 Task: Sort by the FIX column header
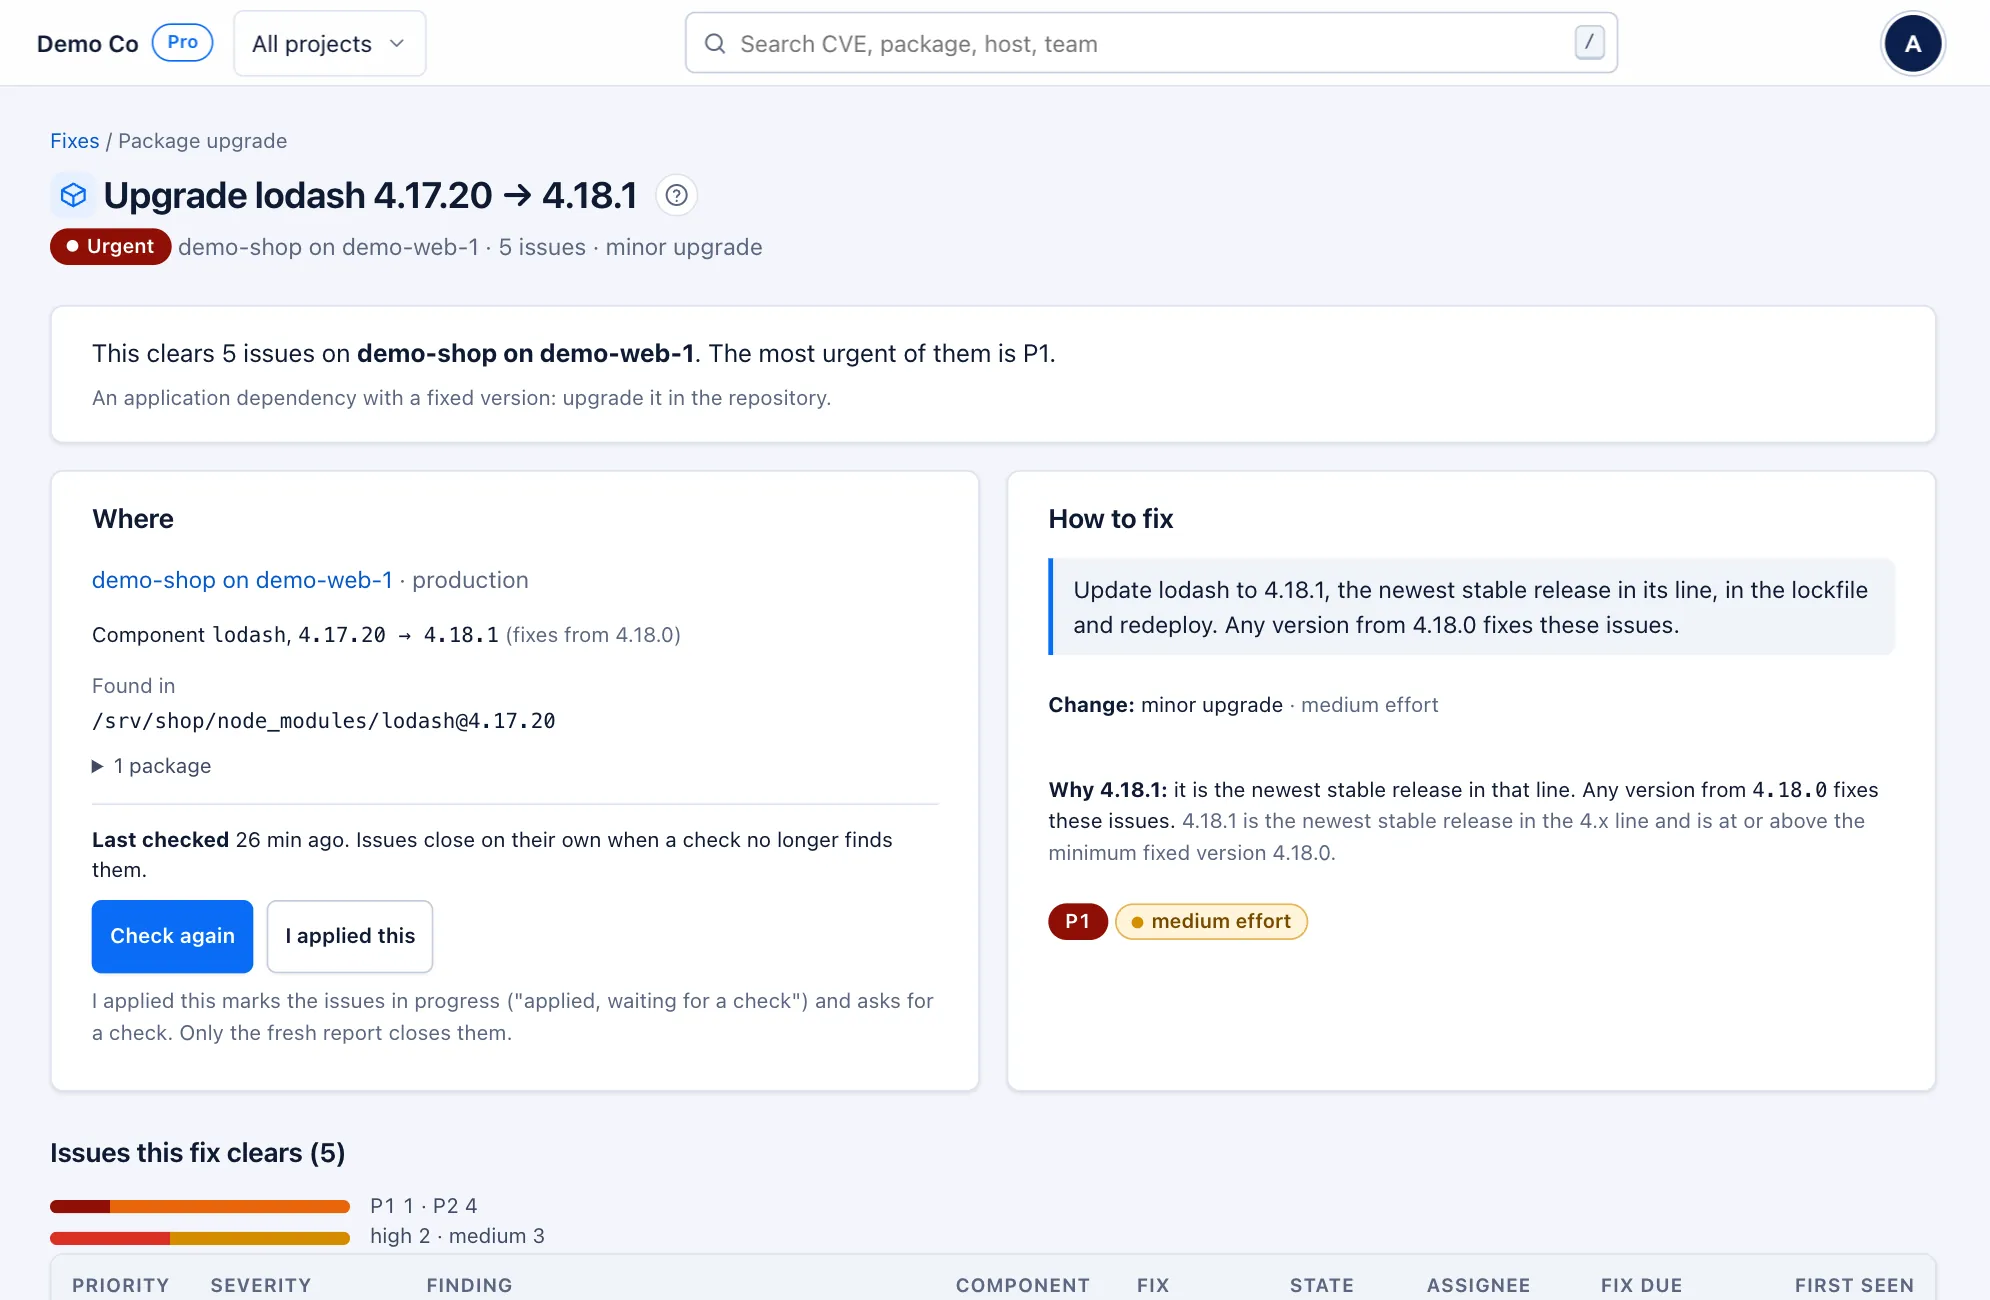tap(1153, 1285)
